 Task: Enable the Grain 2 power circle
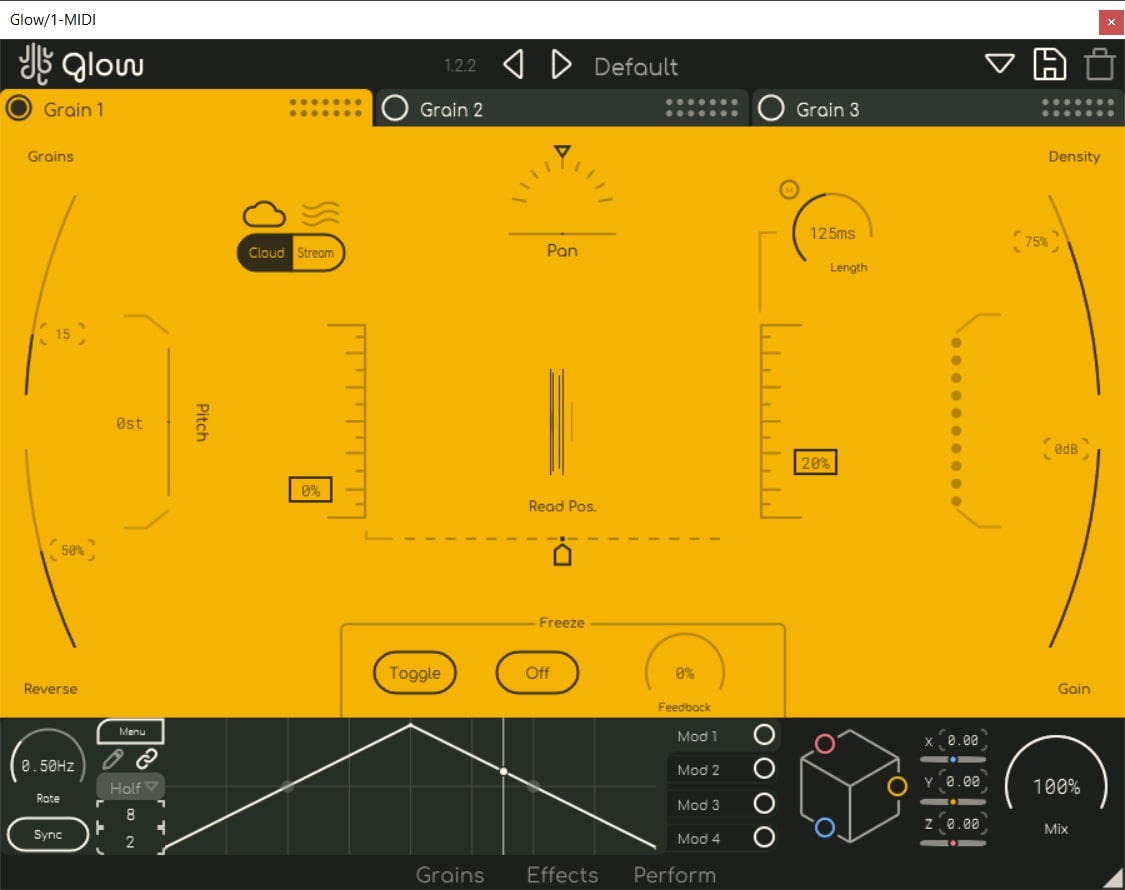click(395, 108)
